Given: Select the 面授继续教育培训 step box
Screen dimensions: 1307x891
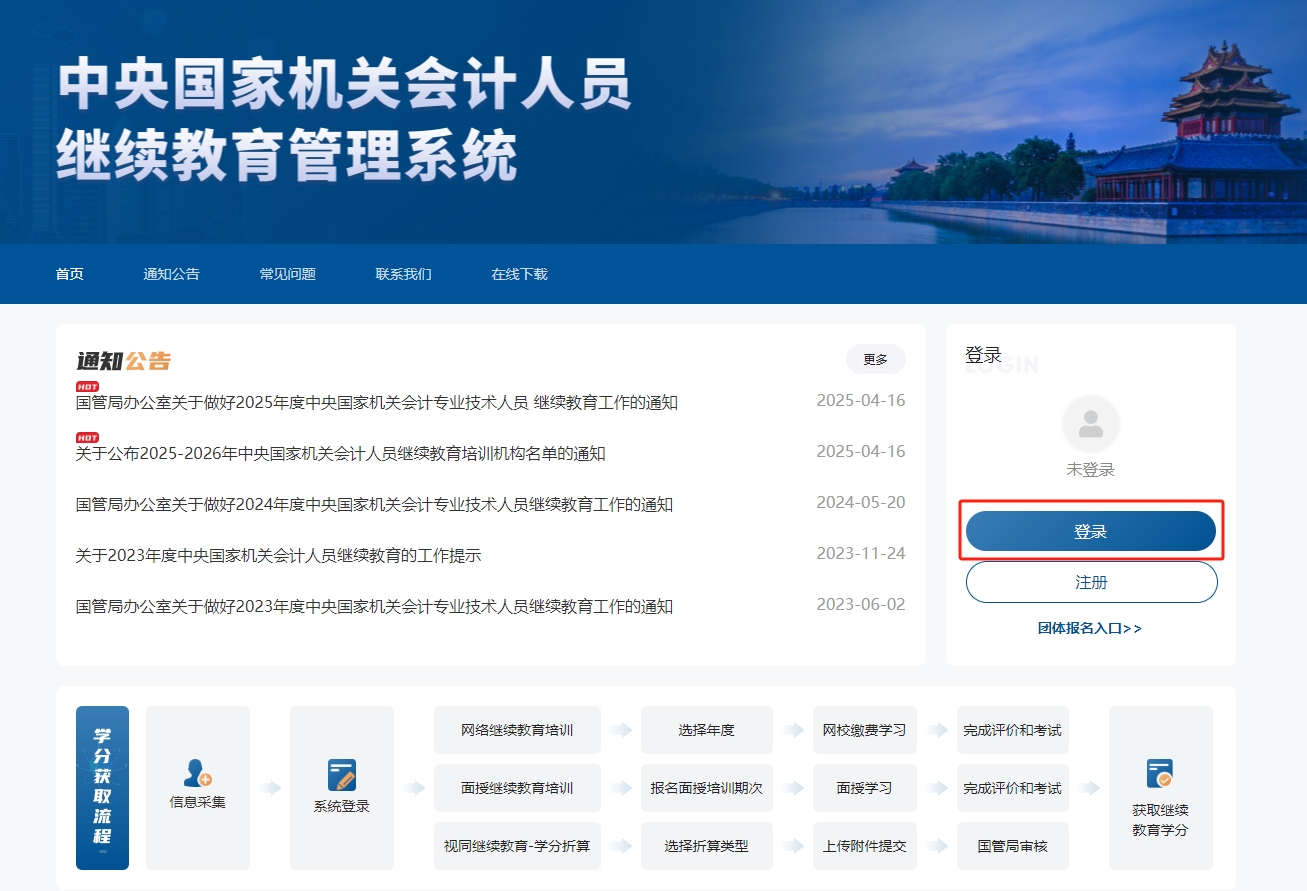Looking at the screenshot, I should pyautogui.click(x=517, y=788).
